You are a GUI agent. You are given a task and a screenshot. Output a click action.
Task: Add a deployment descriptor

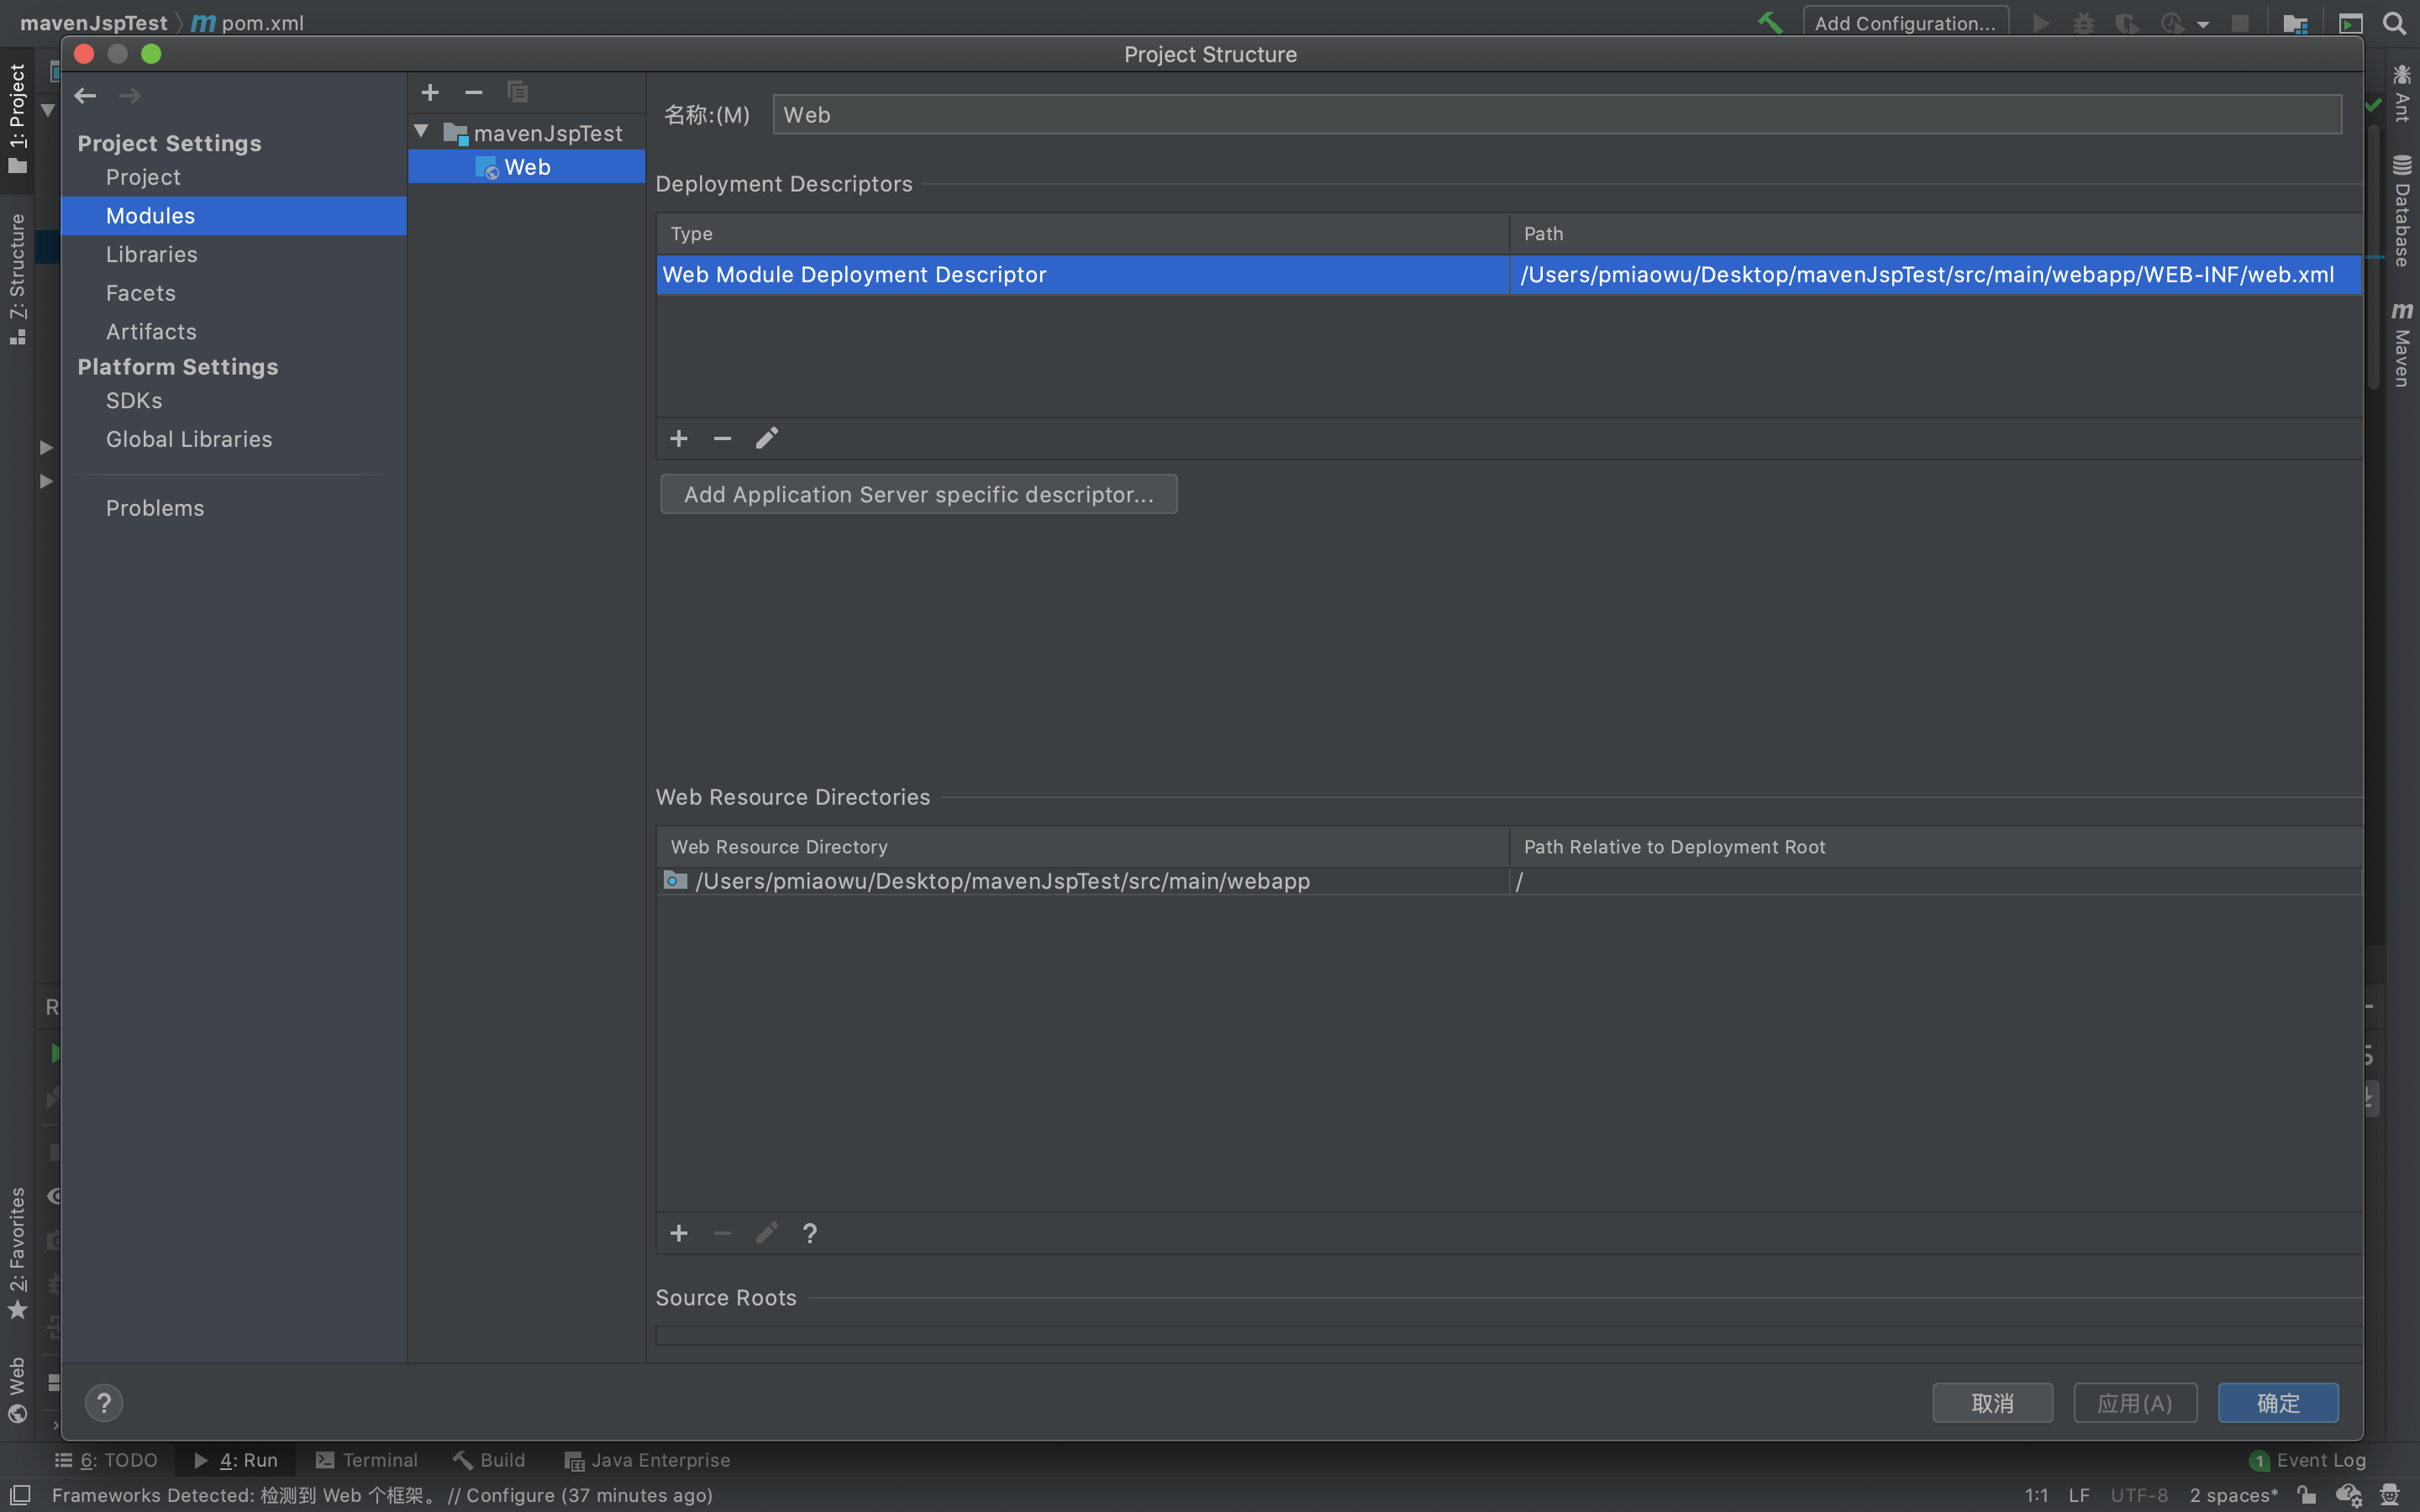point(679,439)
